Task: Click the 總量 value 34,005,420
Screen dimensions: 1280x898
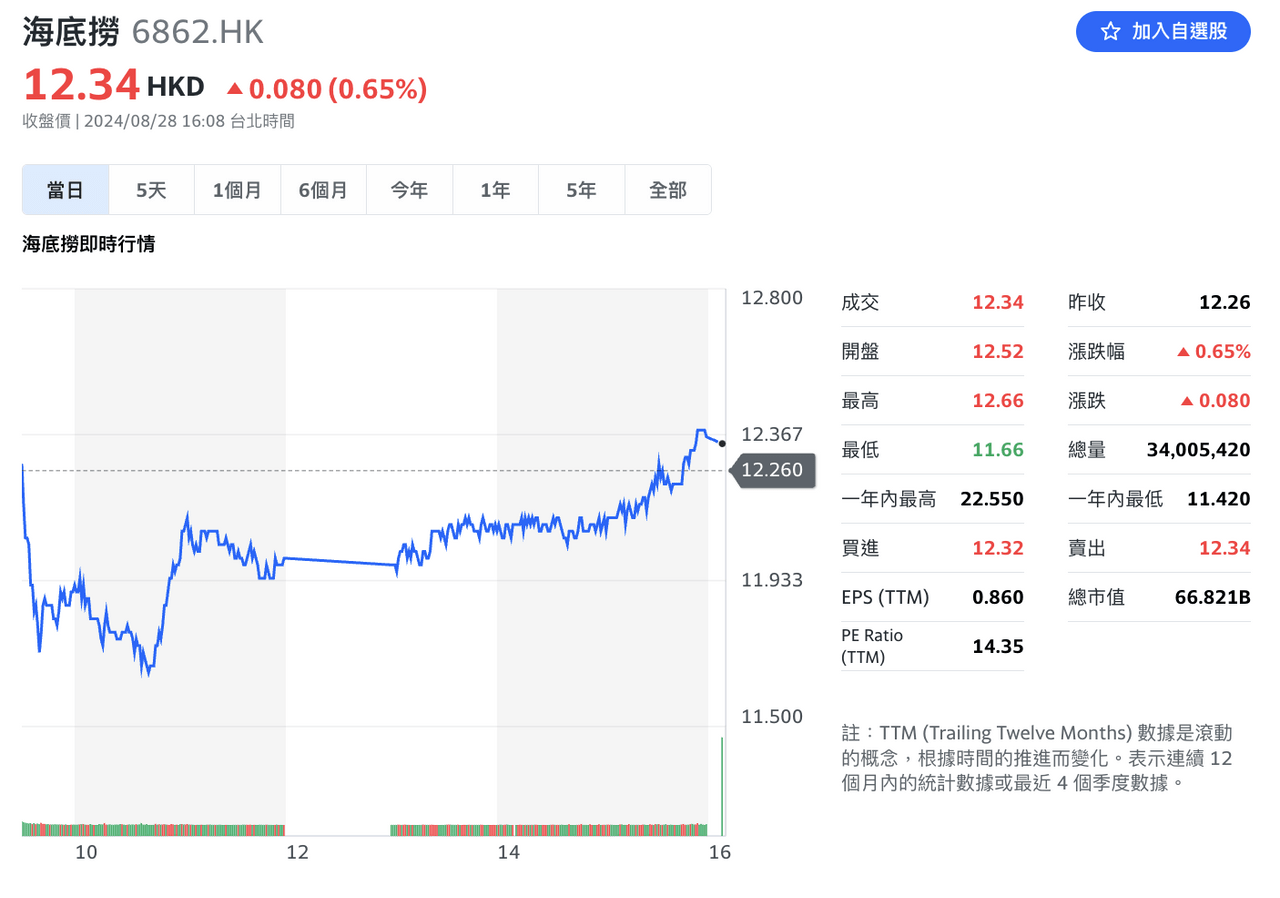Action: 1198,449
